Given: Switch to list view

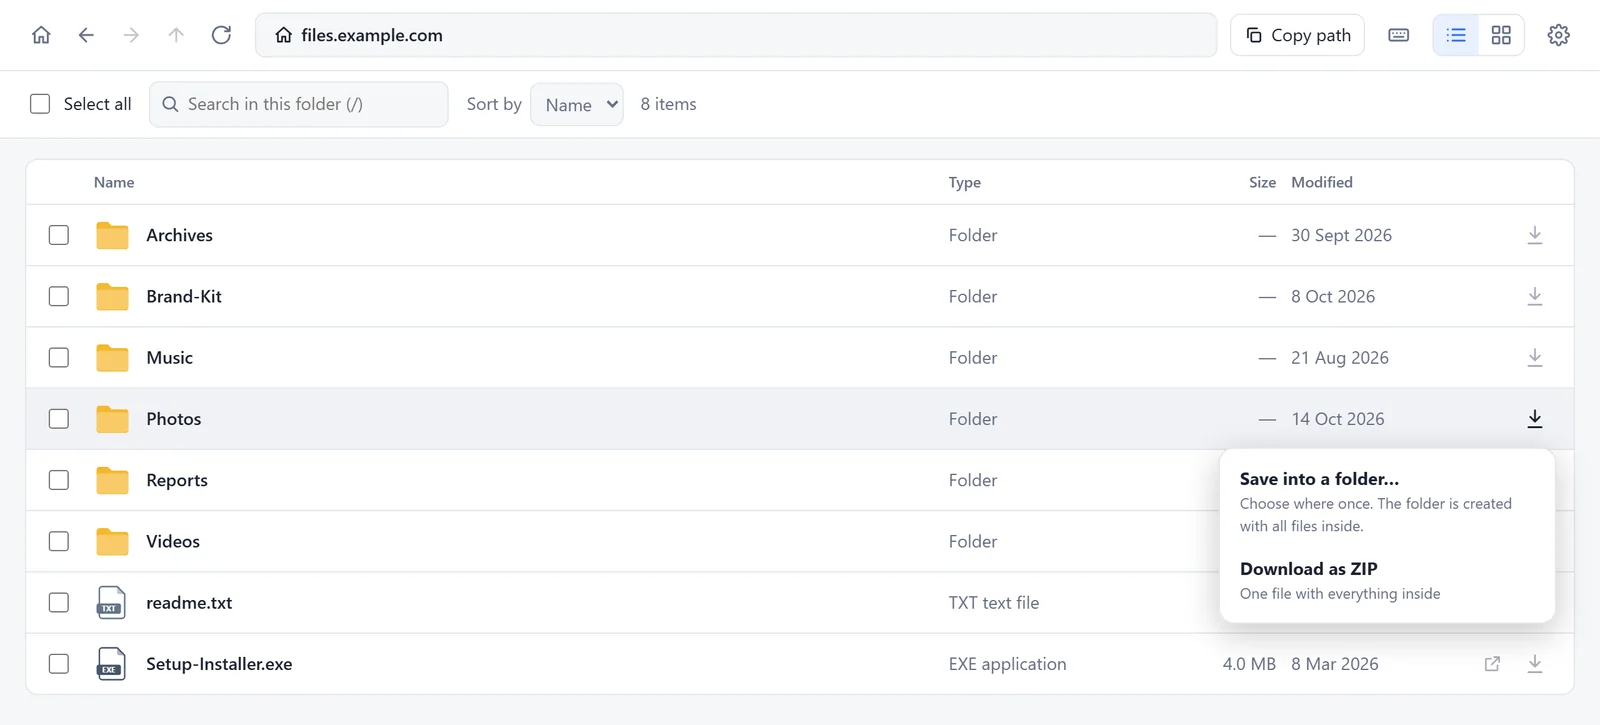Looking at the screenshot, I should (1456, 35).
